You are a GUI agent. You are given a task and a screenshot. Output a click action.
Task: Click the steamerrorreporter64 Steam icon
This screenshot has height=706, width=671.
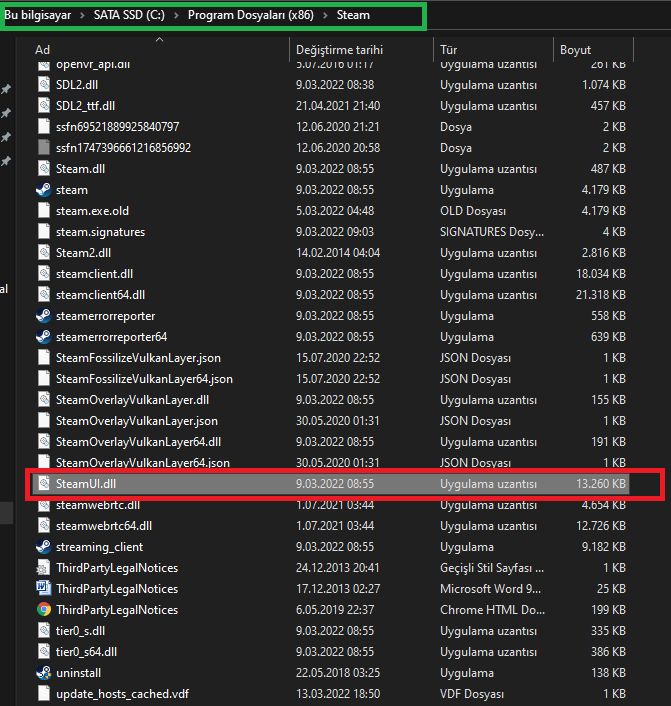pos(44,337)
